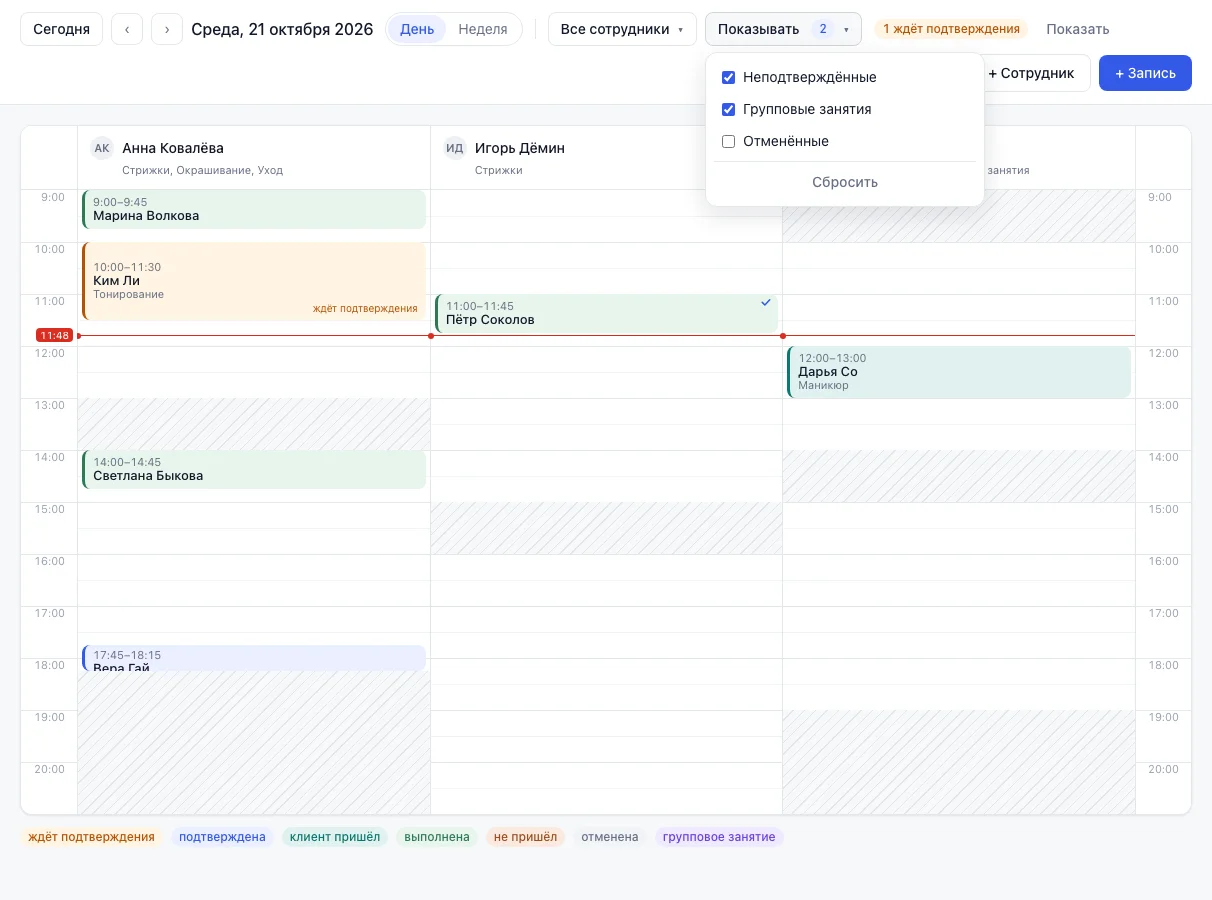The image size is (1212, 900).
Task: Open the Все сотрудники dropdown
Action: [622, 29]
